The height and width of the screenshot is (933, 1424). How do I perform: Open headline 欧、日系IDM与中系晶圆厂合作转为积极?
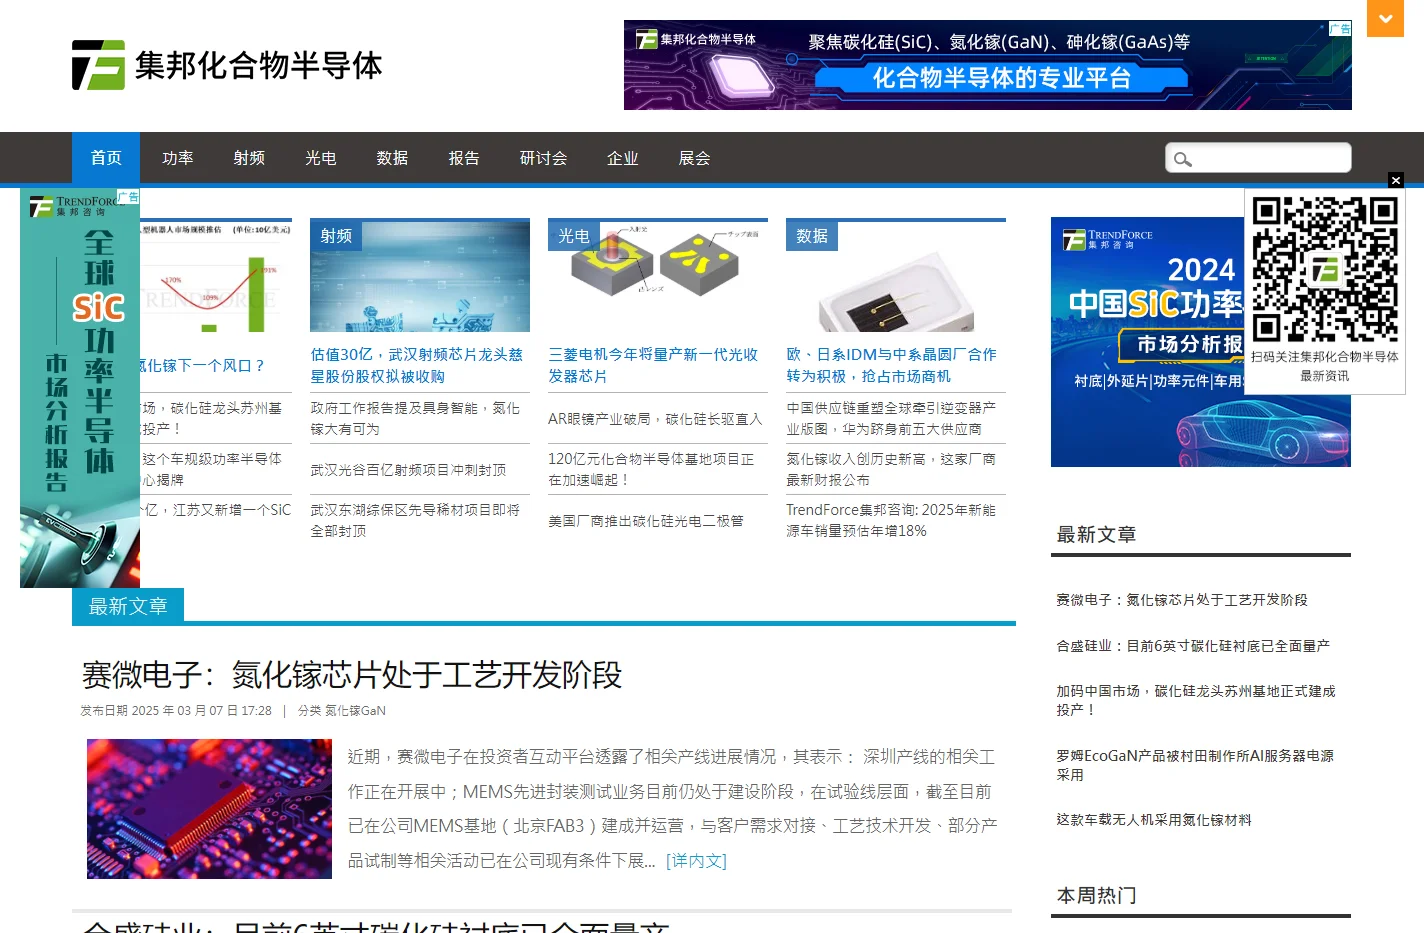click(892, 365)
